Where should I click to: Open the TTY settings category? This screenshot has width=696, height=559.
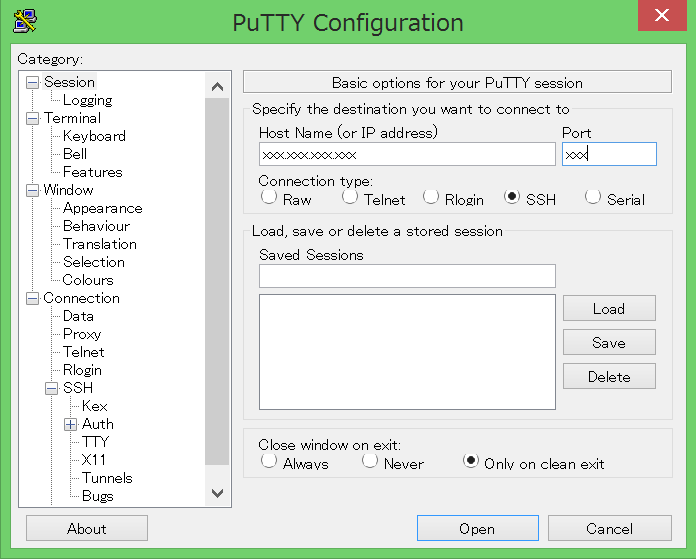(x=95, y=442)
